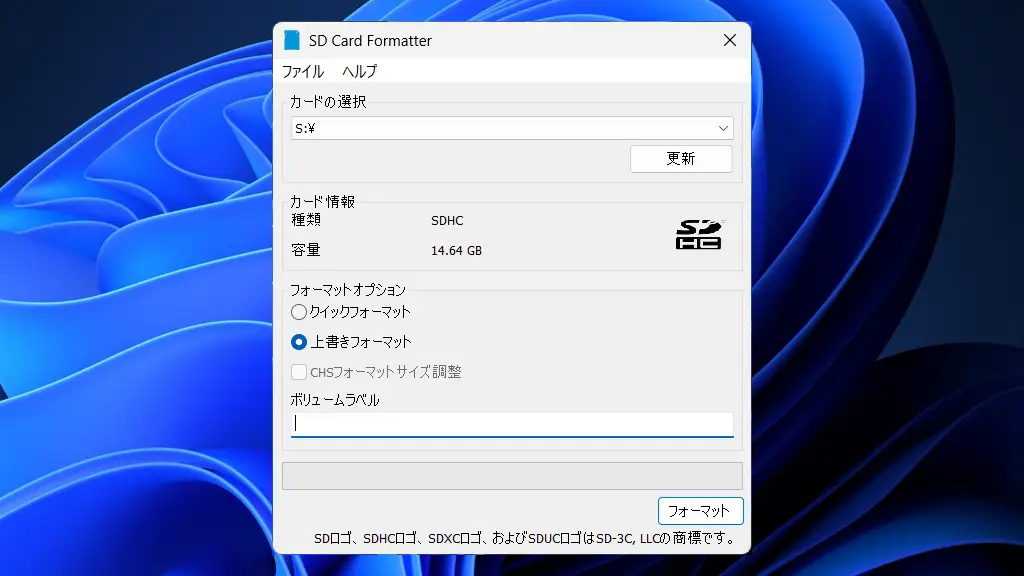
Task: Select the 上書きフォーマット radio option
Action: [299, 340]
